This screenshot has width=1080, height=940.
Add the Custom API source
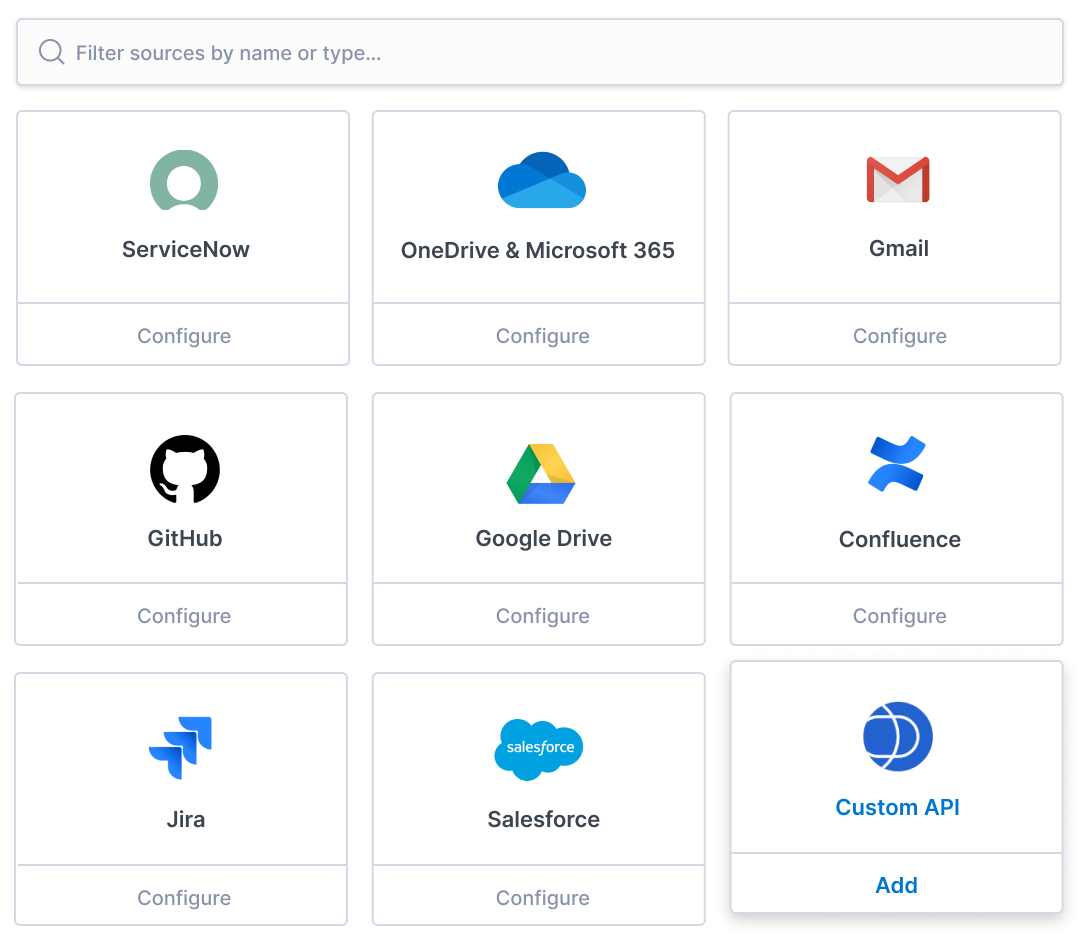[x=896, y=884]
